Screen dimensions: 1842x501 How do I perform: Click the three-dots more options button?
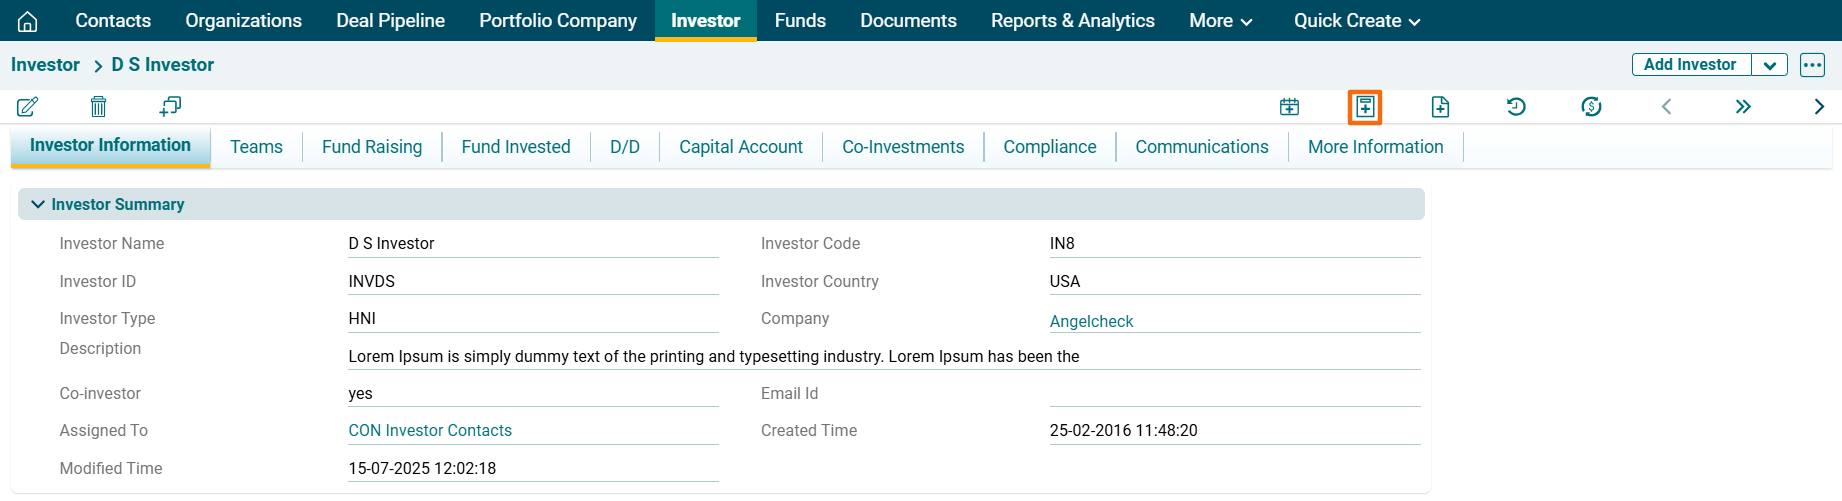point(1812,65)
